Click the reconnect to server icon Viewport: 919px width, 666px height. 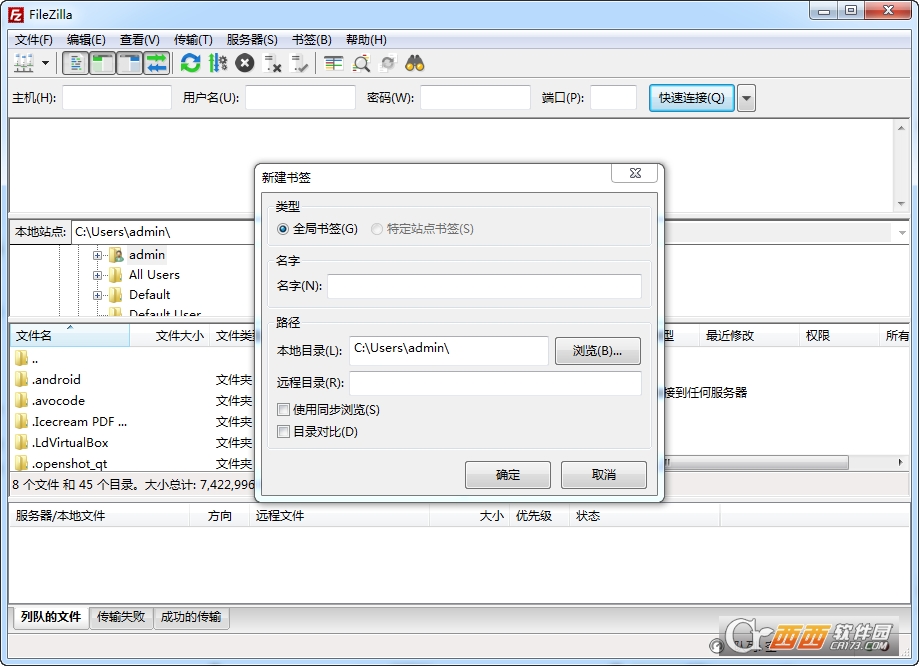point(299,63)
